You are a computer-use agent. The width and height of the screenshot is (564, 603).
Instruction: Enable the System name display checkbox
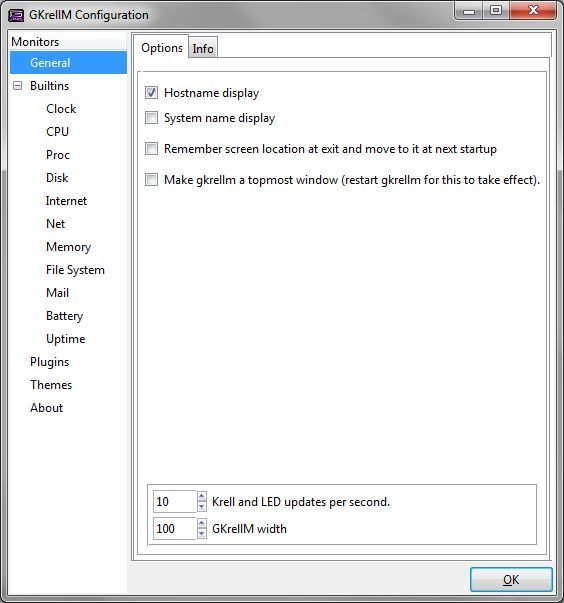pos(151,118)
